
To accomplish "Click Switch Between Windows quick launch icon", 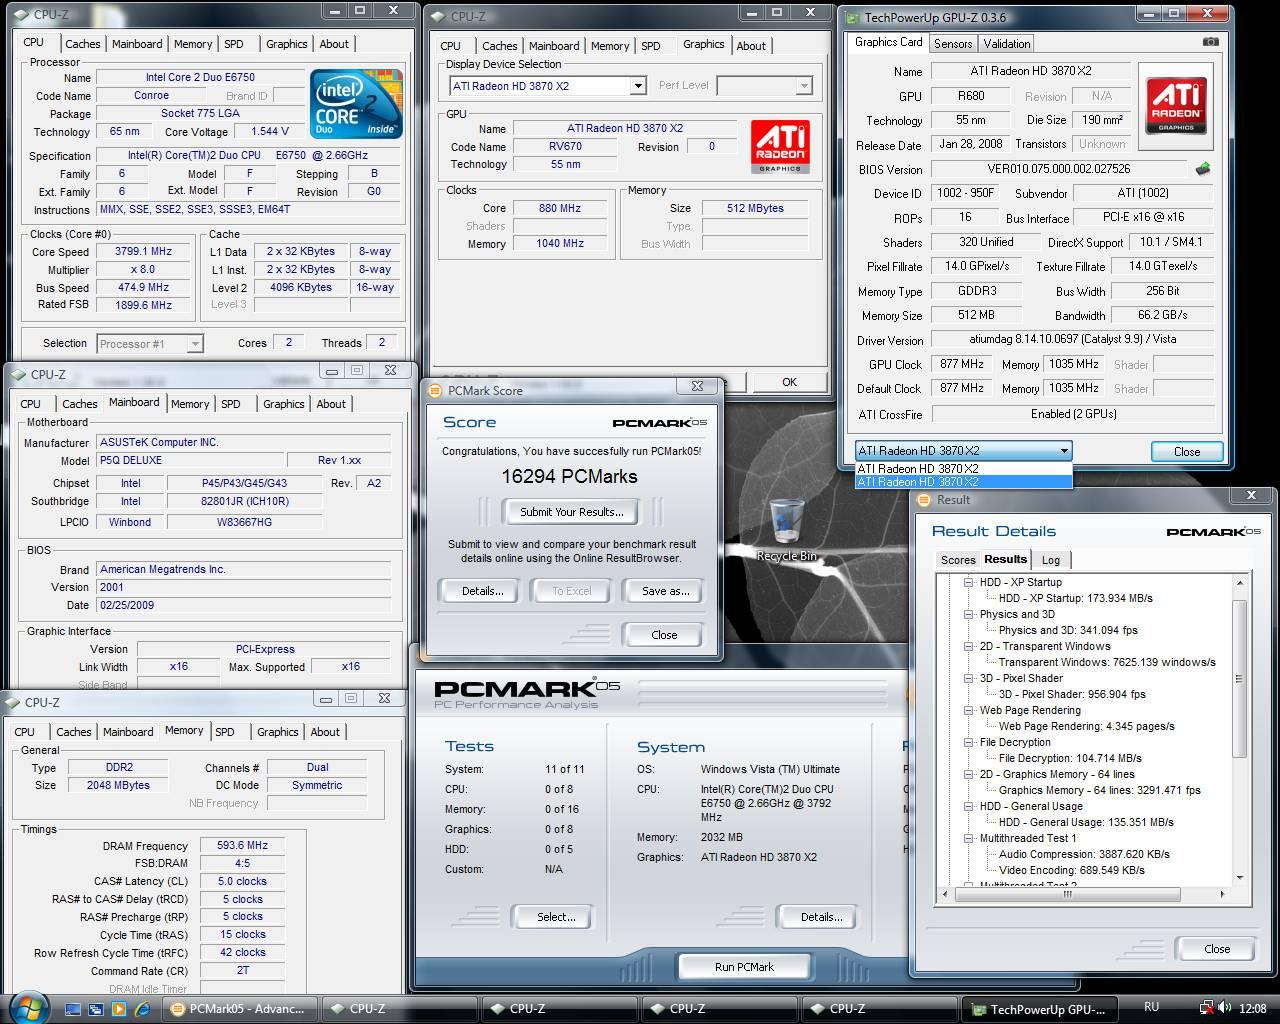I will tap(97, 1008).
